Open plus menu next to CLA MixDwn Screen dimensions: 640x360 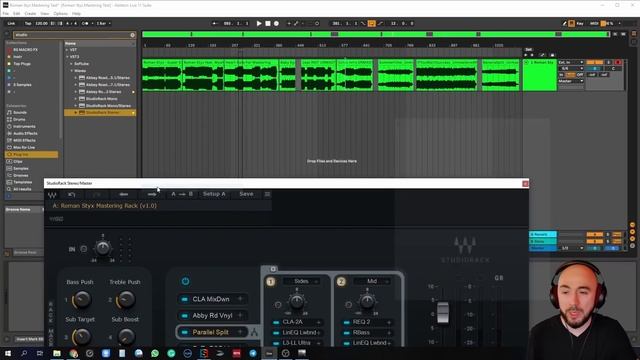point(240,299)
